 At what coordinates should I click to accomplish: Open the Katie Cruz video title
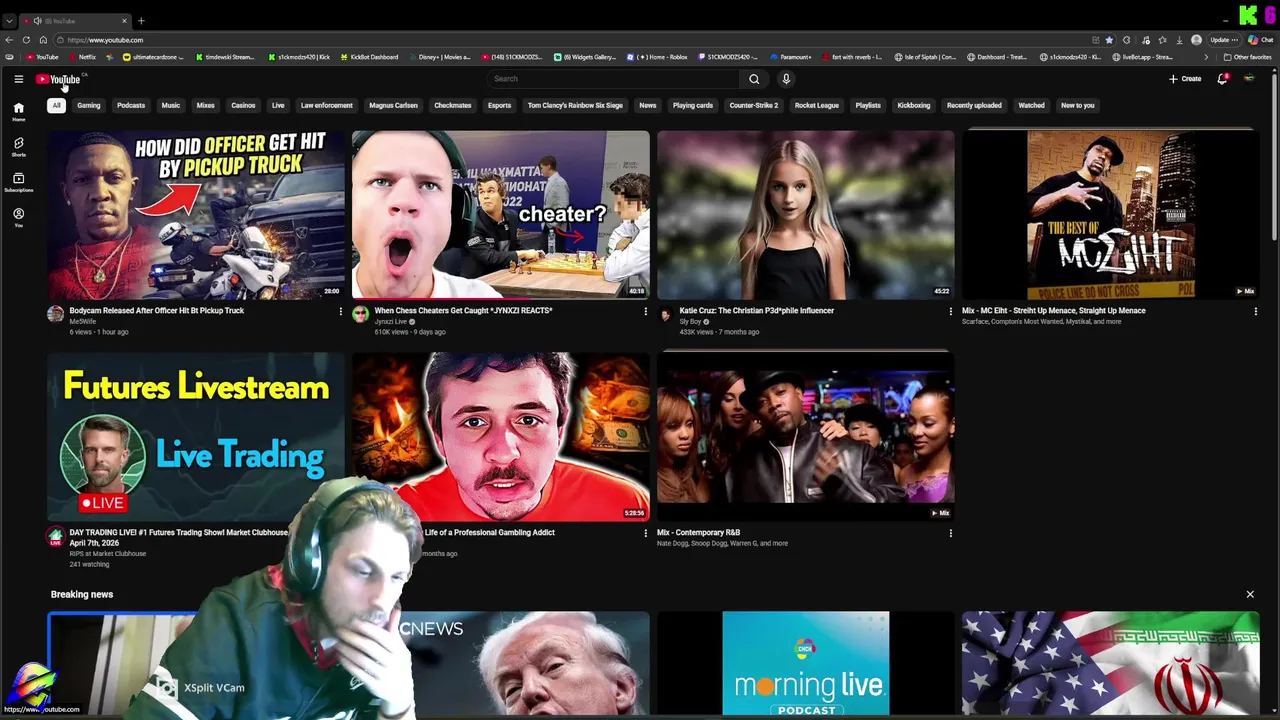pyautogui.click(x=756, y=311)
